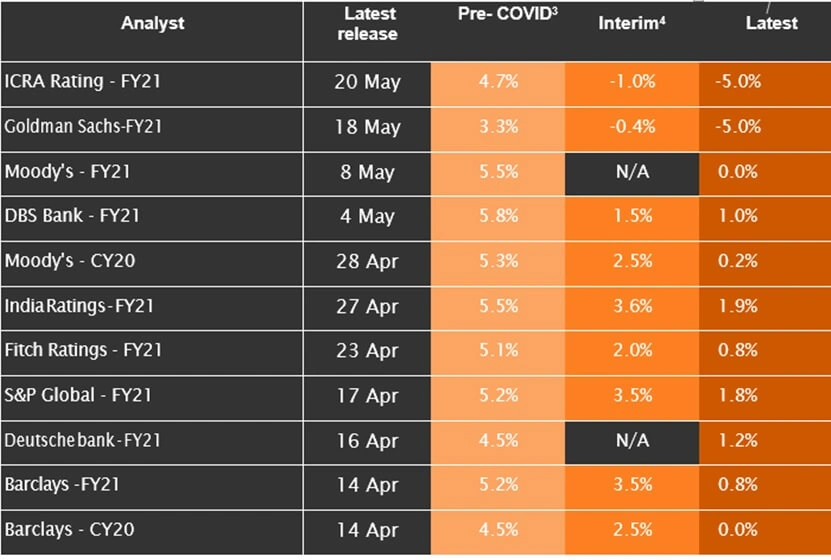Click the DBS Bank - FY21 analyst cell

click(73, 217)
